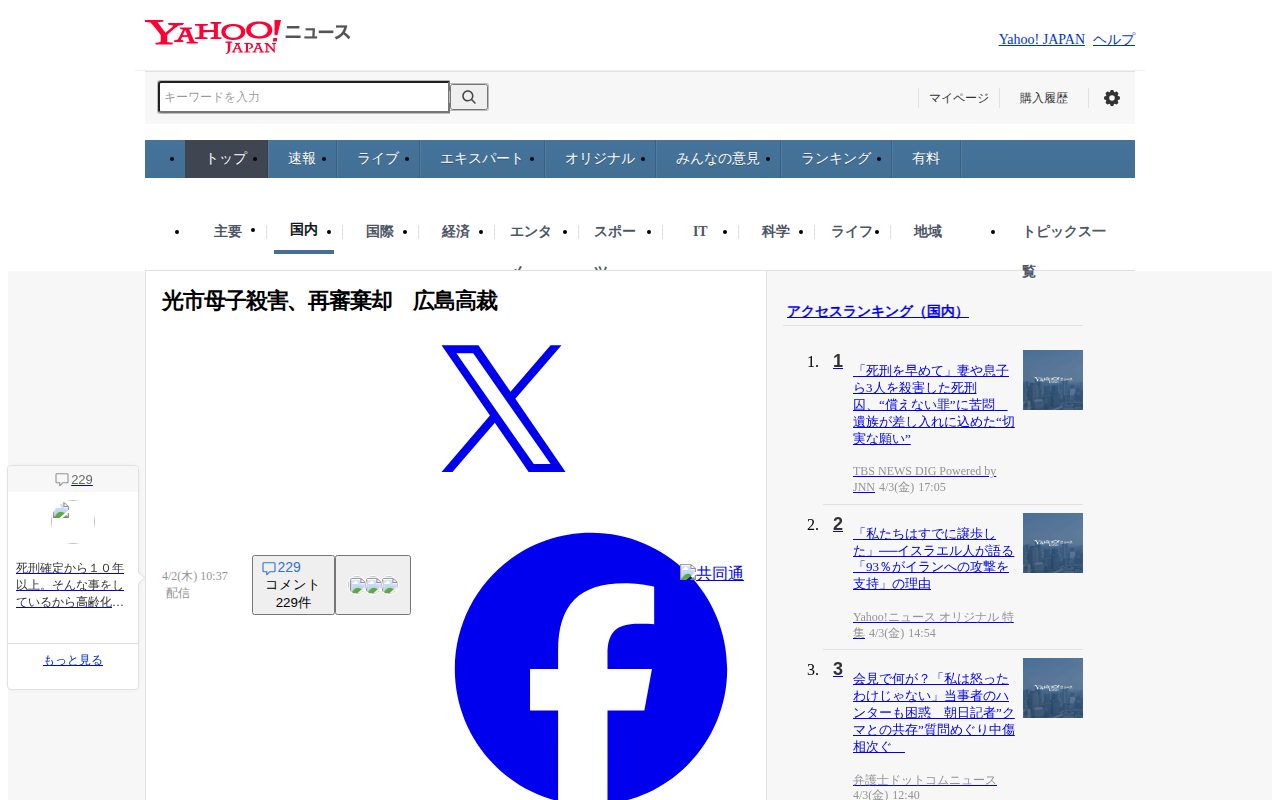
Task: Switch to the 科学 category
Action: coord(776,231)
